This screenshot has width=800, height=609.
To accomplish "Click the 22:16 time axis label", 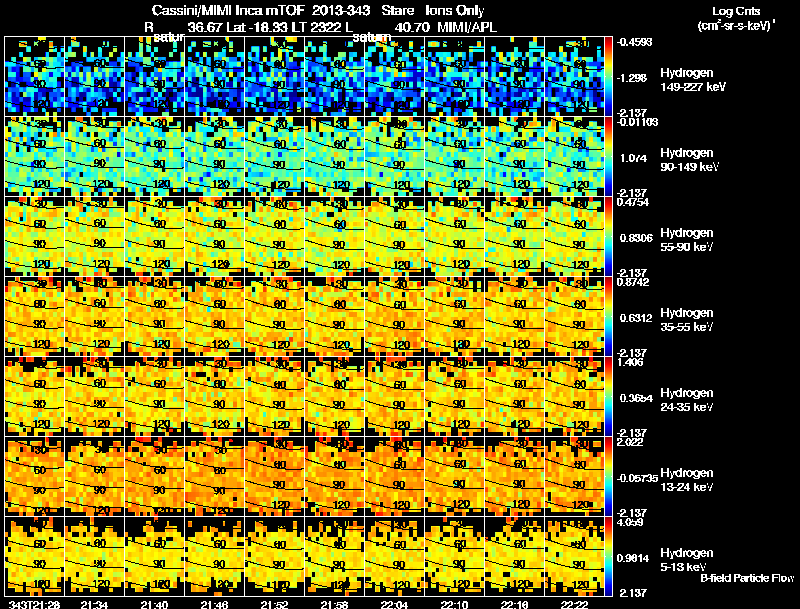I will point(515,604).
